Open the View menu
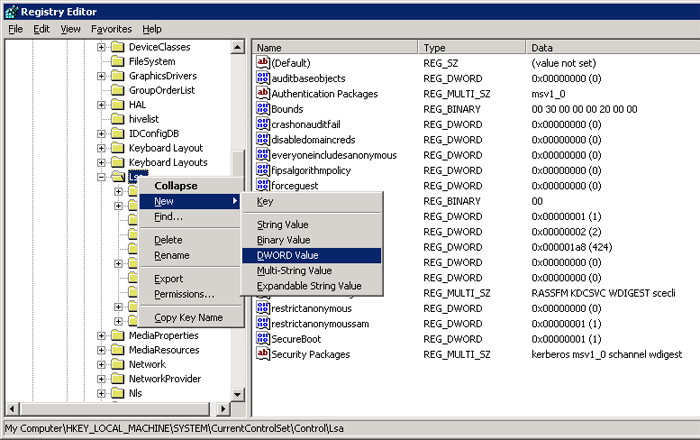The image size is (700, 440). click(71, 29)
